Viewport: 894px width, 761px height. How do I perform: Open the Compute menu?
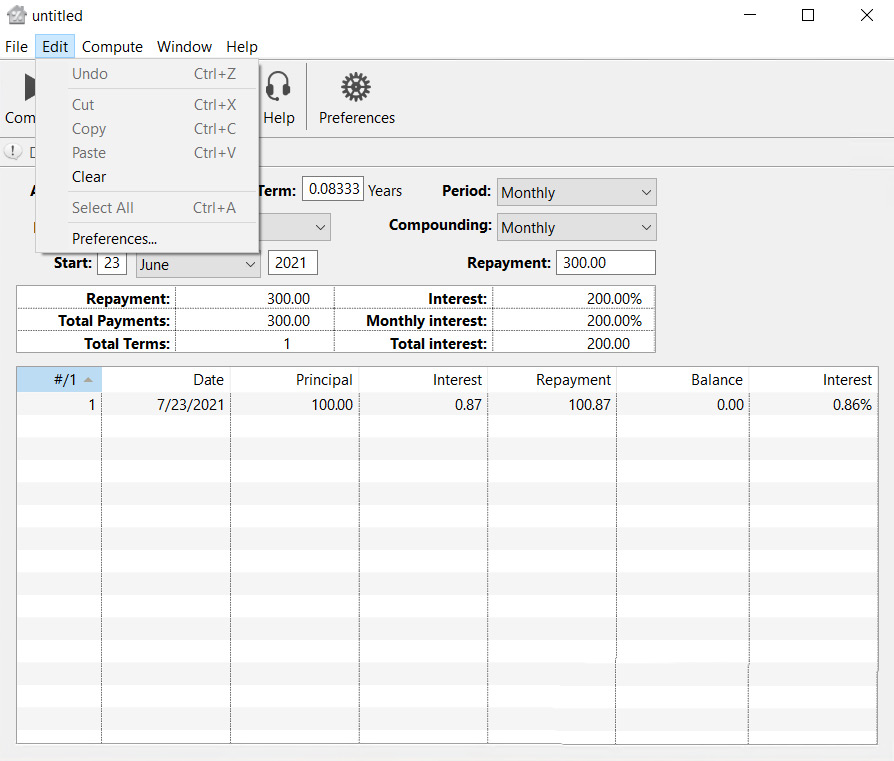click(x=112, y=47)
